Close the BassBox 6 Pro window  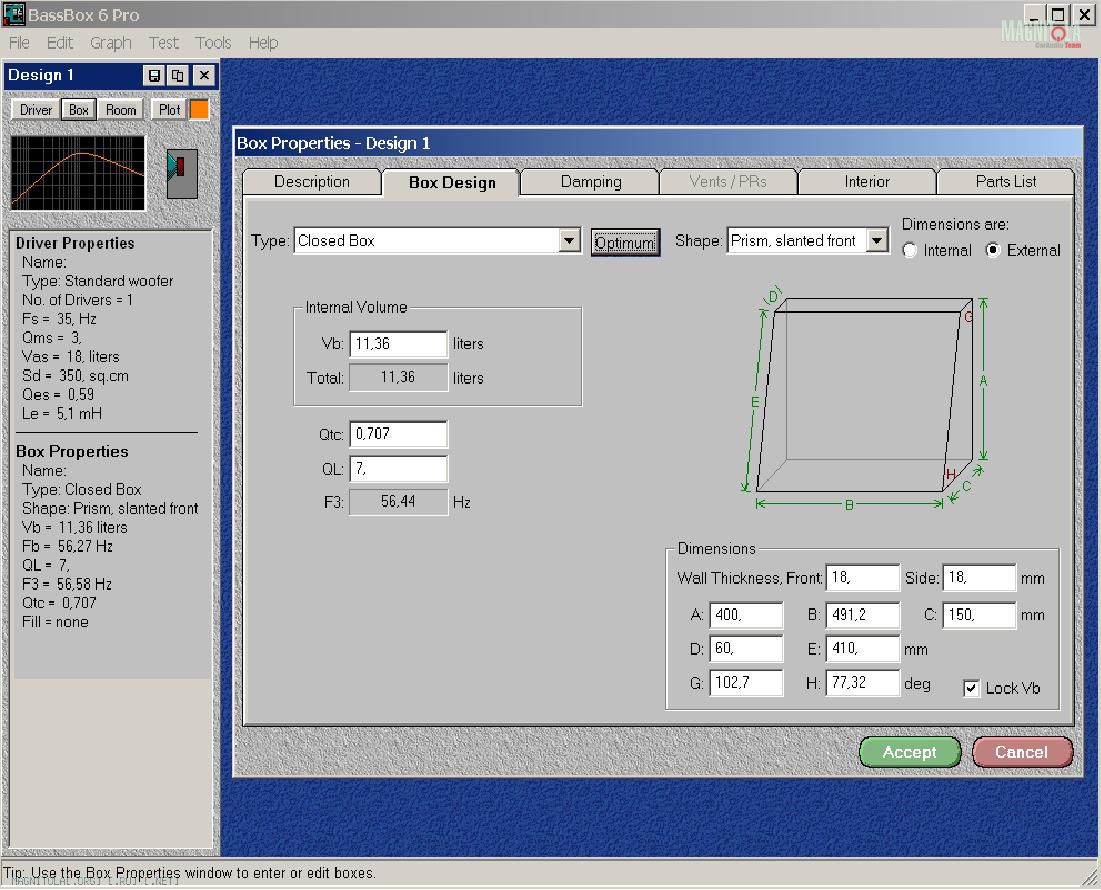pos(1083,15)
